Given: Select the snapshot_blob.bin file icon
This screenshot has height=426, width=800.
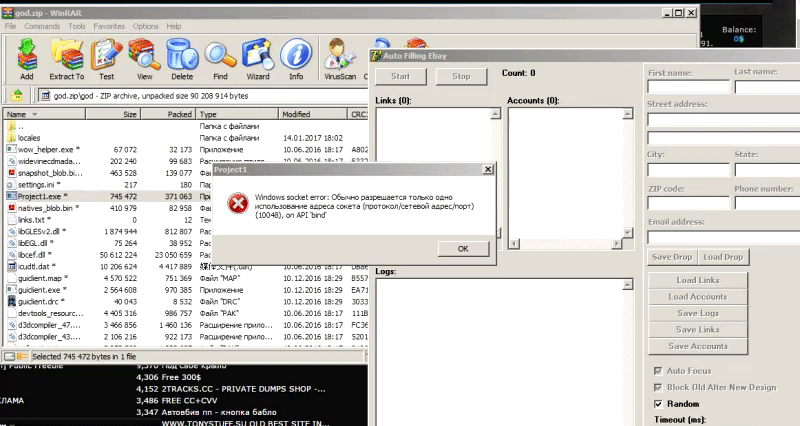Looking at the screenshot, I should (x=11, y=173).
